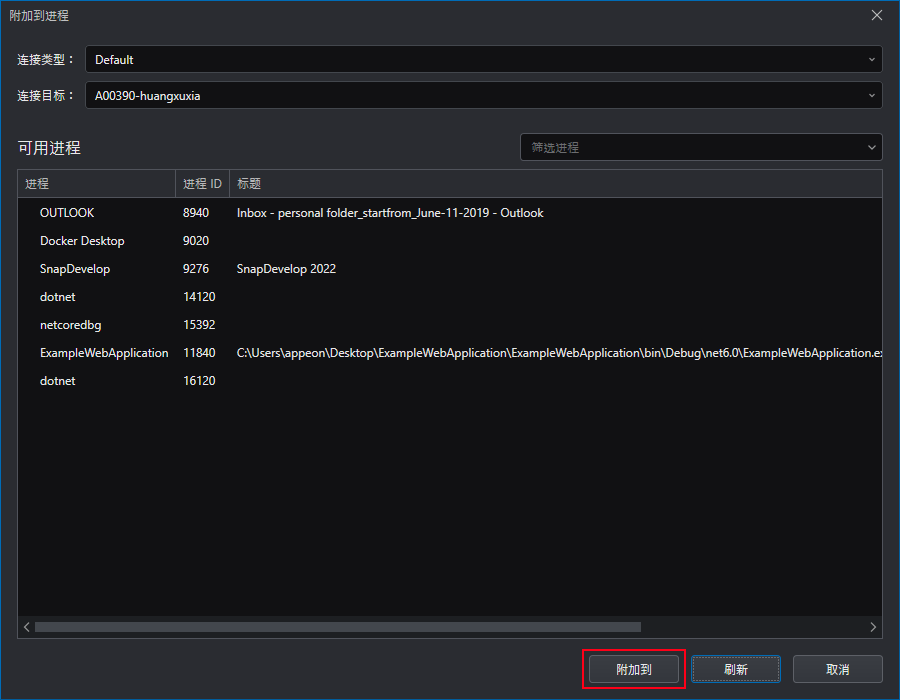This screenshot has height=700, width=900.
Task: Select the OUTLOOK process row
Action: pyautogui.click(x=450, y=213)
